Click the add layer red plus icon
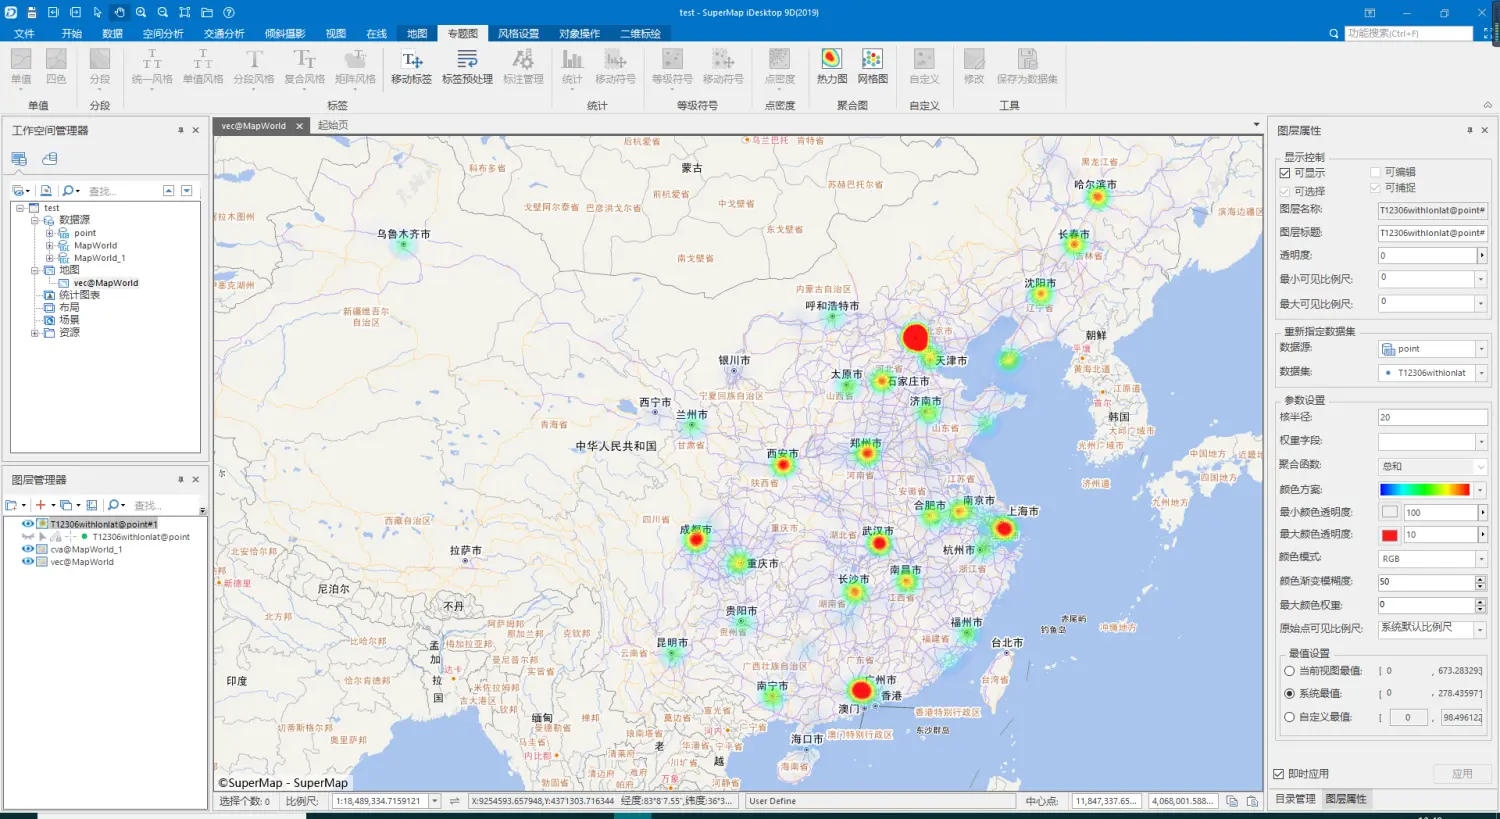This screenshot has height=819, width=1500. (x=41, y=505)
